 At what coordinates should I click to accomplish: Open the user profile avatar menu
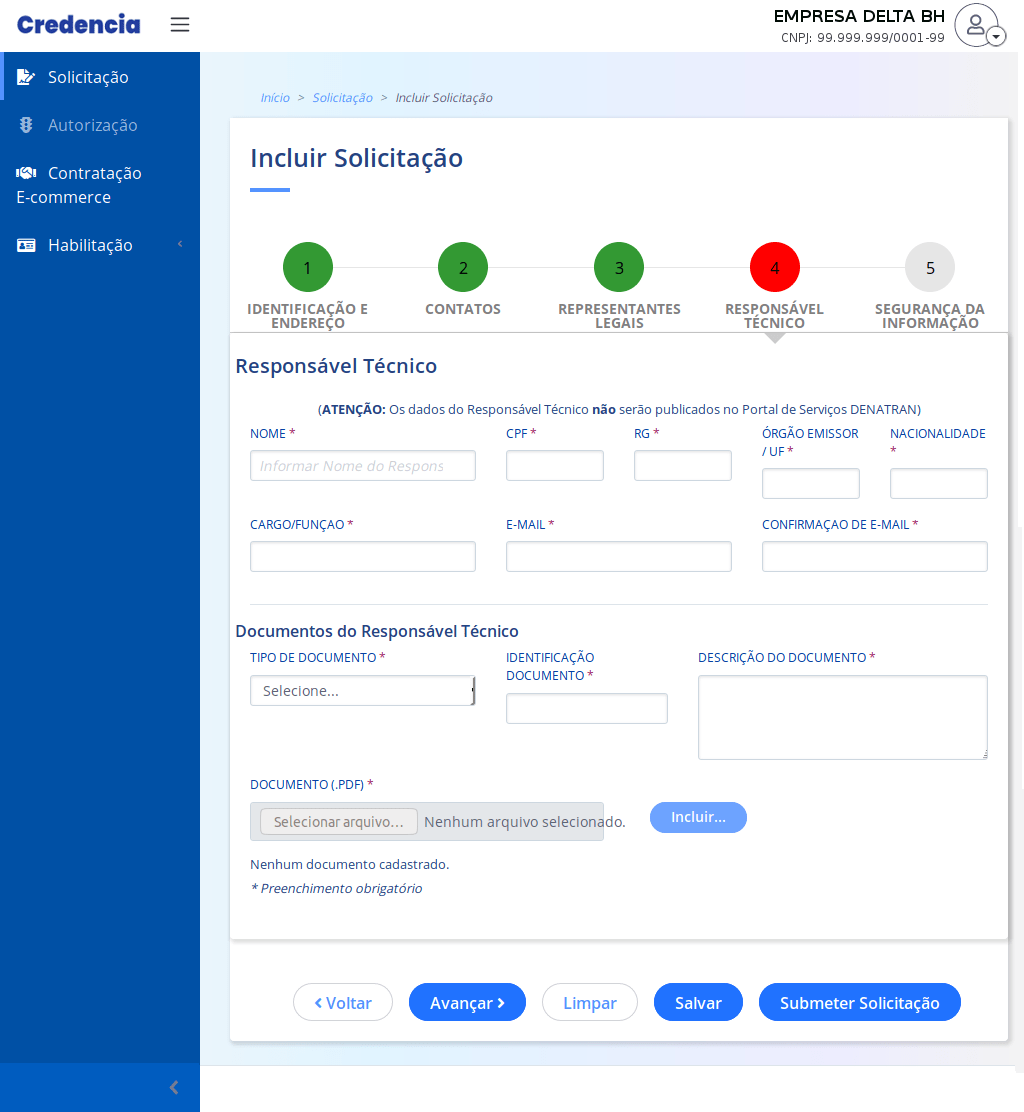[978, 26]
